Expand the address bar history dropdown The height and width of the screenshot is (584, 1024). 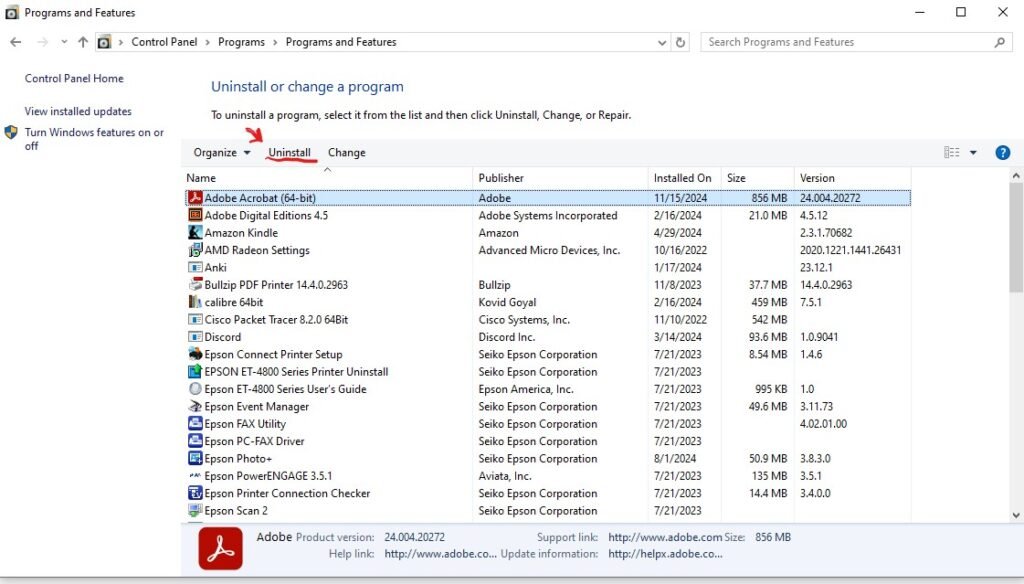pos(661,43)
